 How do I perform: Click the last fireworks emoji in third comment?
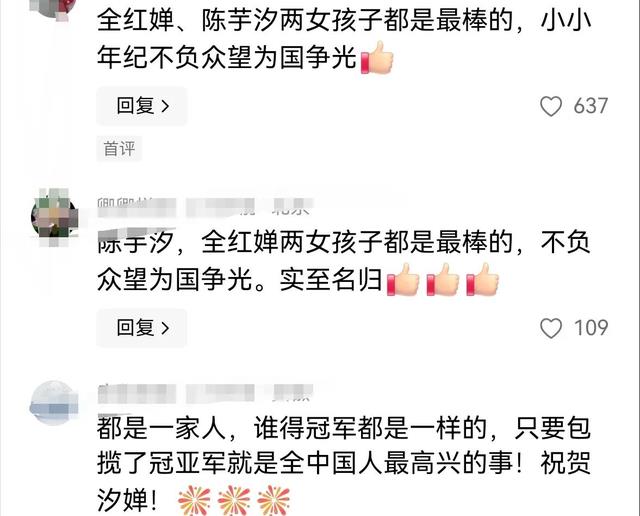click(x=273, y=500)
